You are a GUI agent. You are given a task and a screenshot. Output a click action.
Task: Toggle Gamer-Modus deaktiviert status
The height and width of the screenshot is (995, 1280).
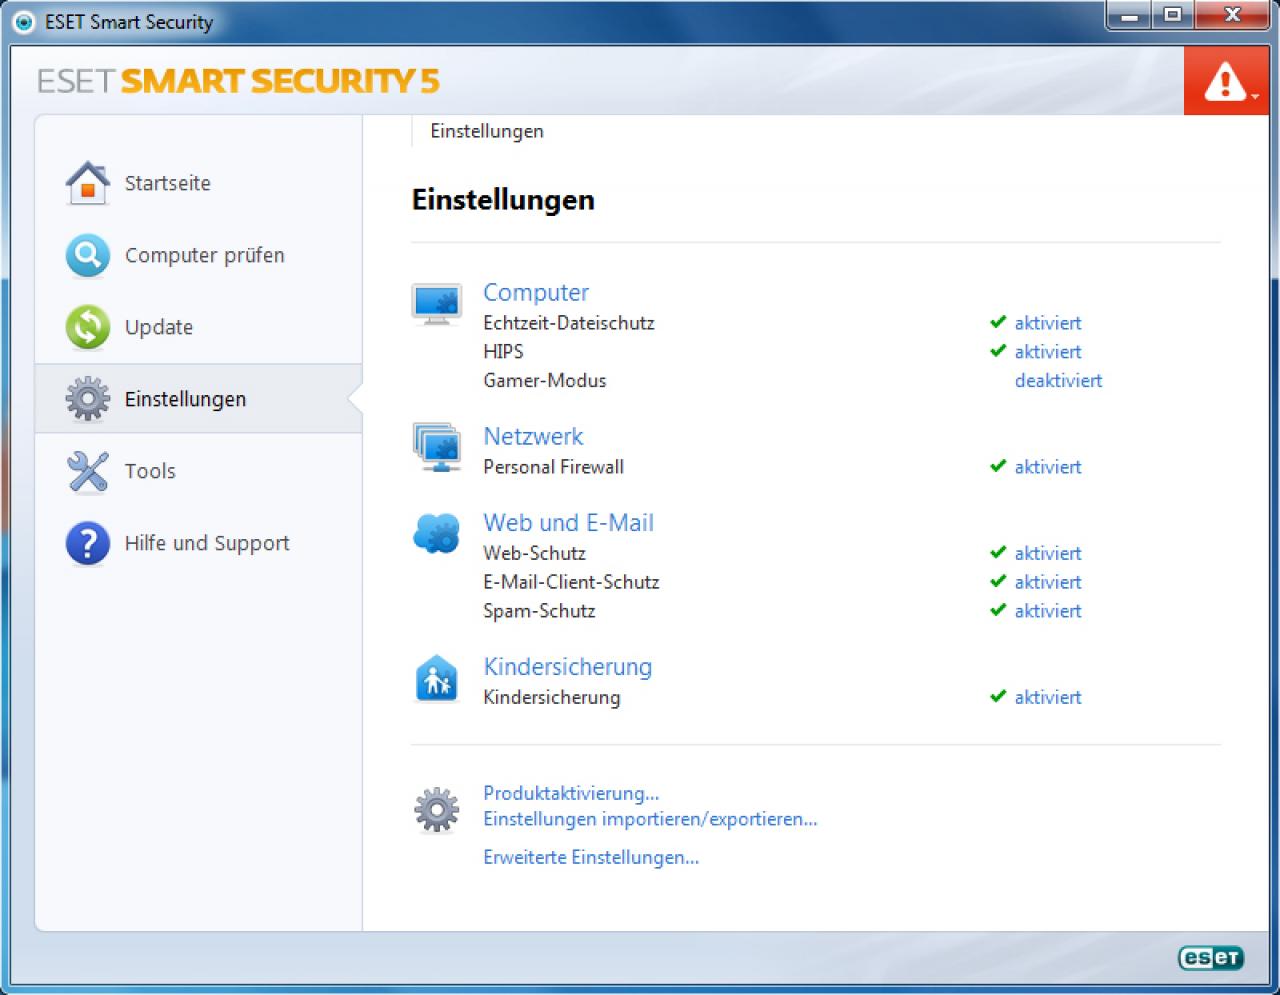[1058, 381]
